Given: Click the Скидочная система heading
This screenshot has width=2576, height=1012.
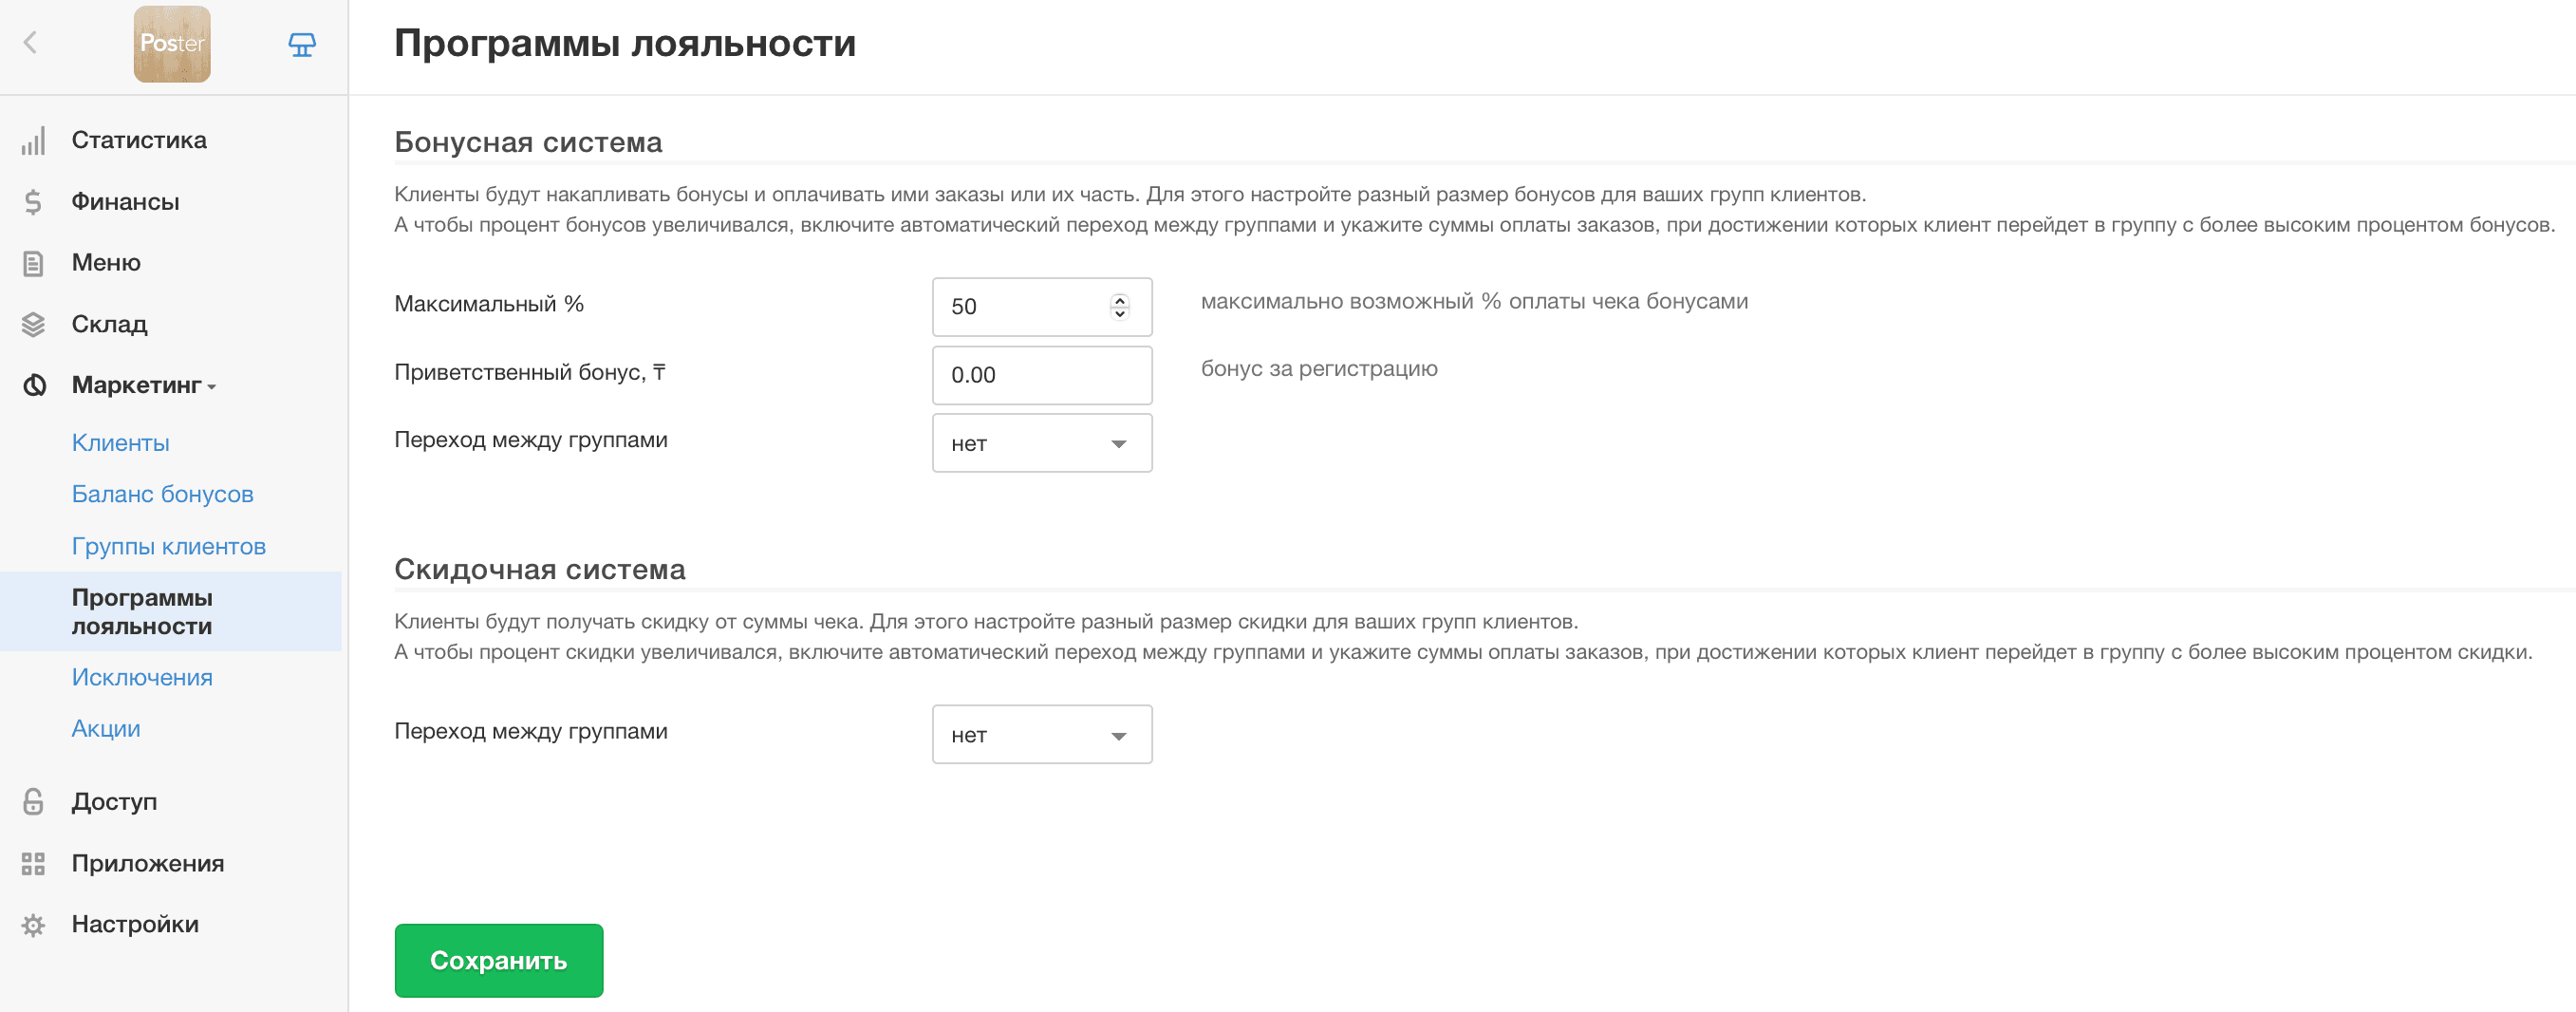Looking at the screenshot, I should click(540, 569).
